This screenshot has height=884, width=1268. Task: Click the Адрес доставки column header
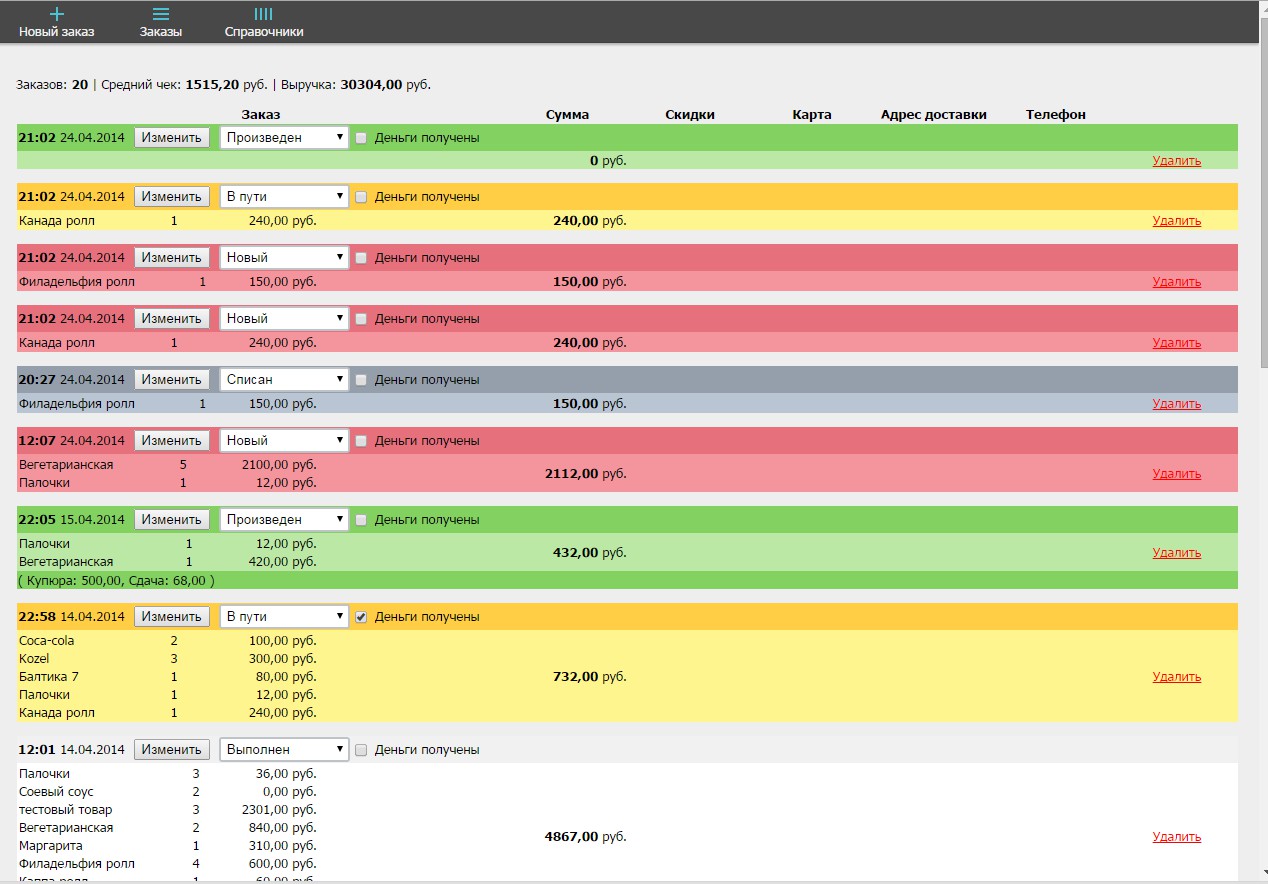tap(934, 115)
